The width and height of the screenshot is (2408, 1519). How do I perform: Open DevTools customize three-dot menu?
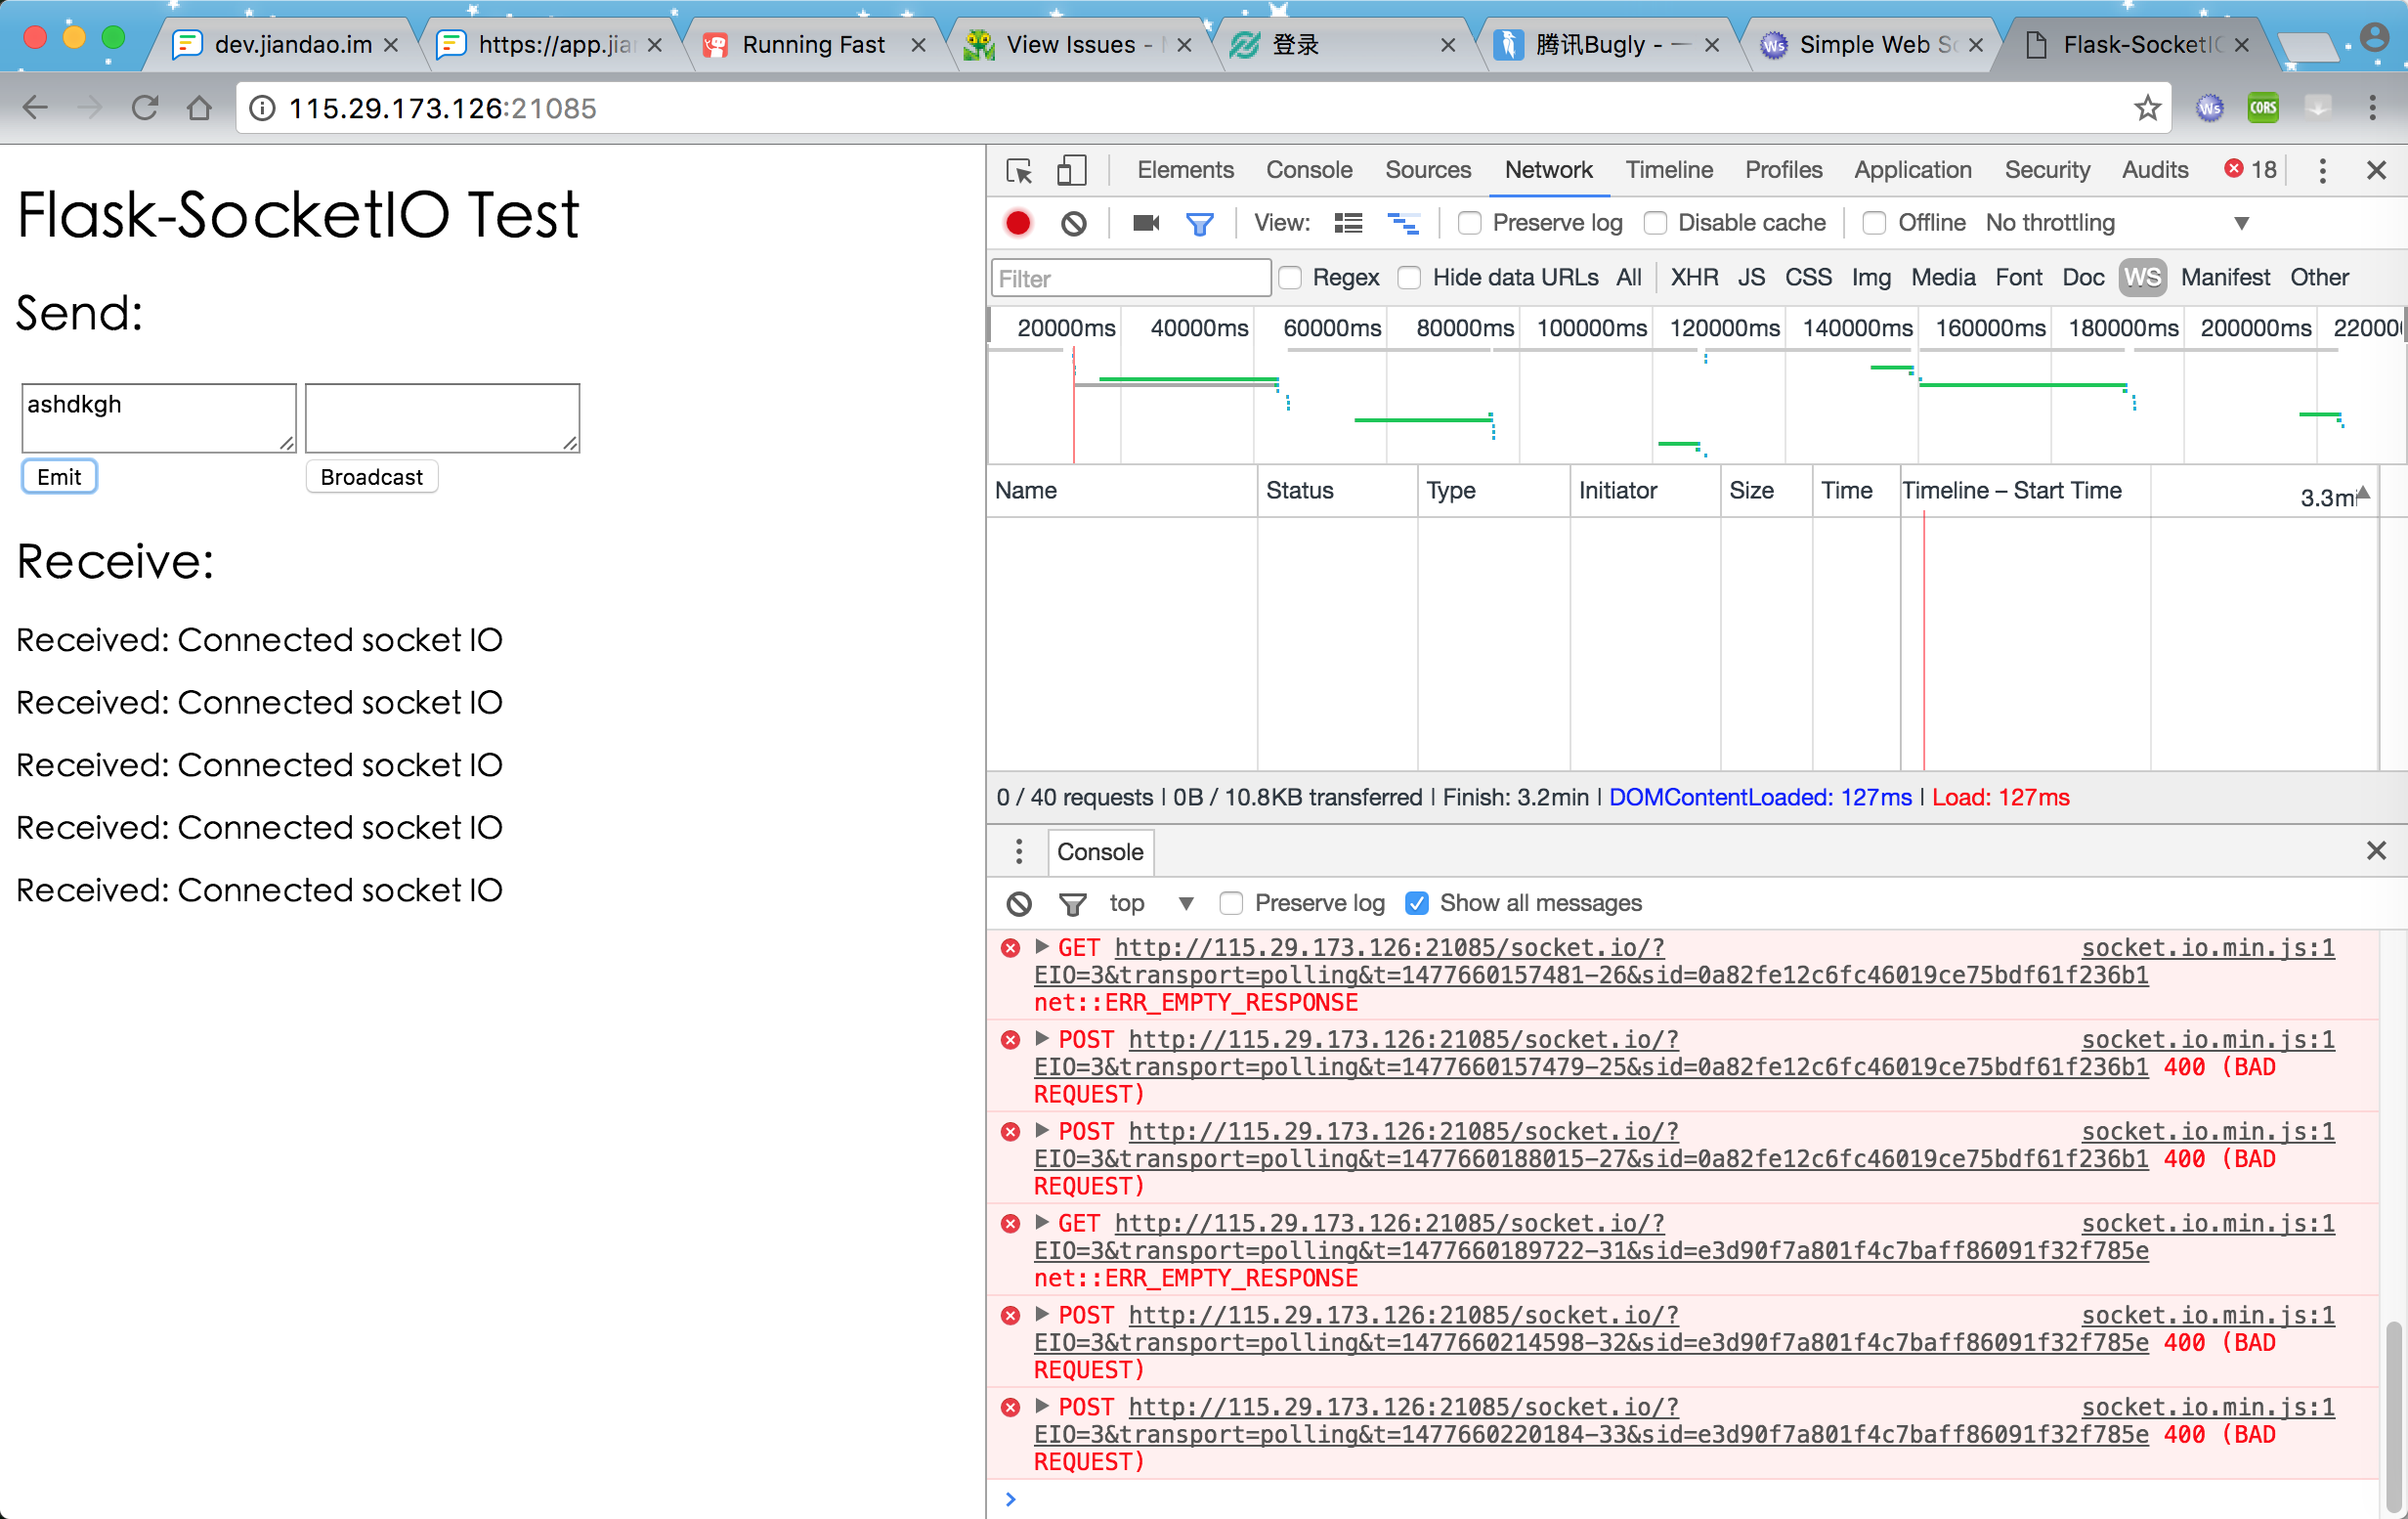(x=2322, y=171)
